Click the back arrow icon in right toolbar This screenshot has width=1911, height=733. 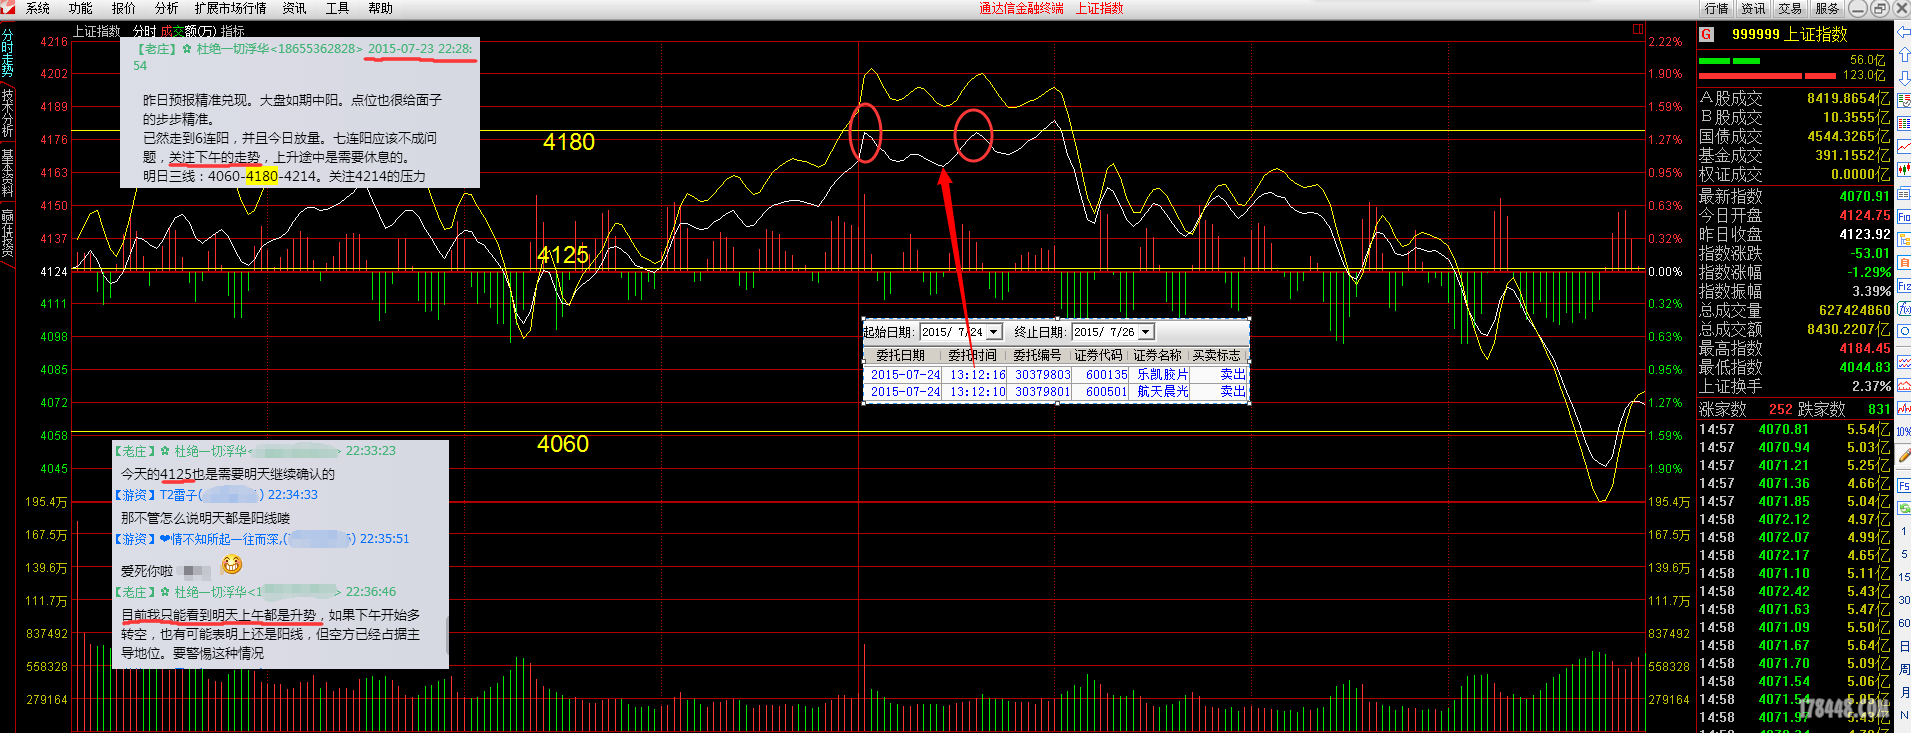tap(1903, 33)
